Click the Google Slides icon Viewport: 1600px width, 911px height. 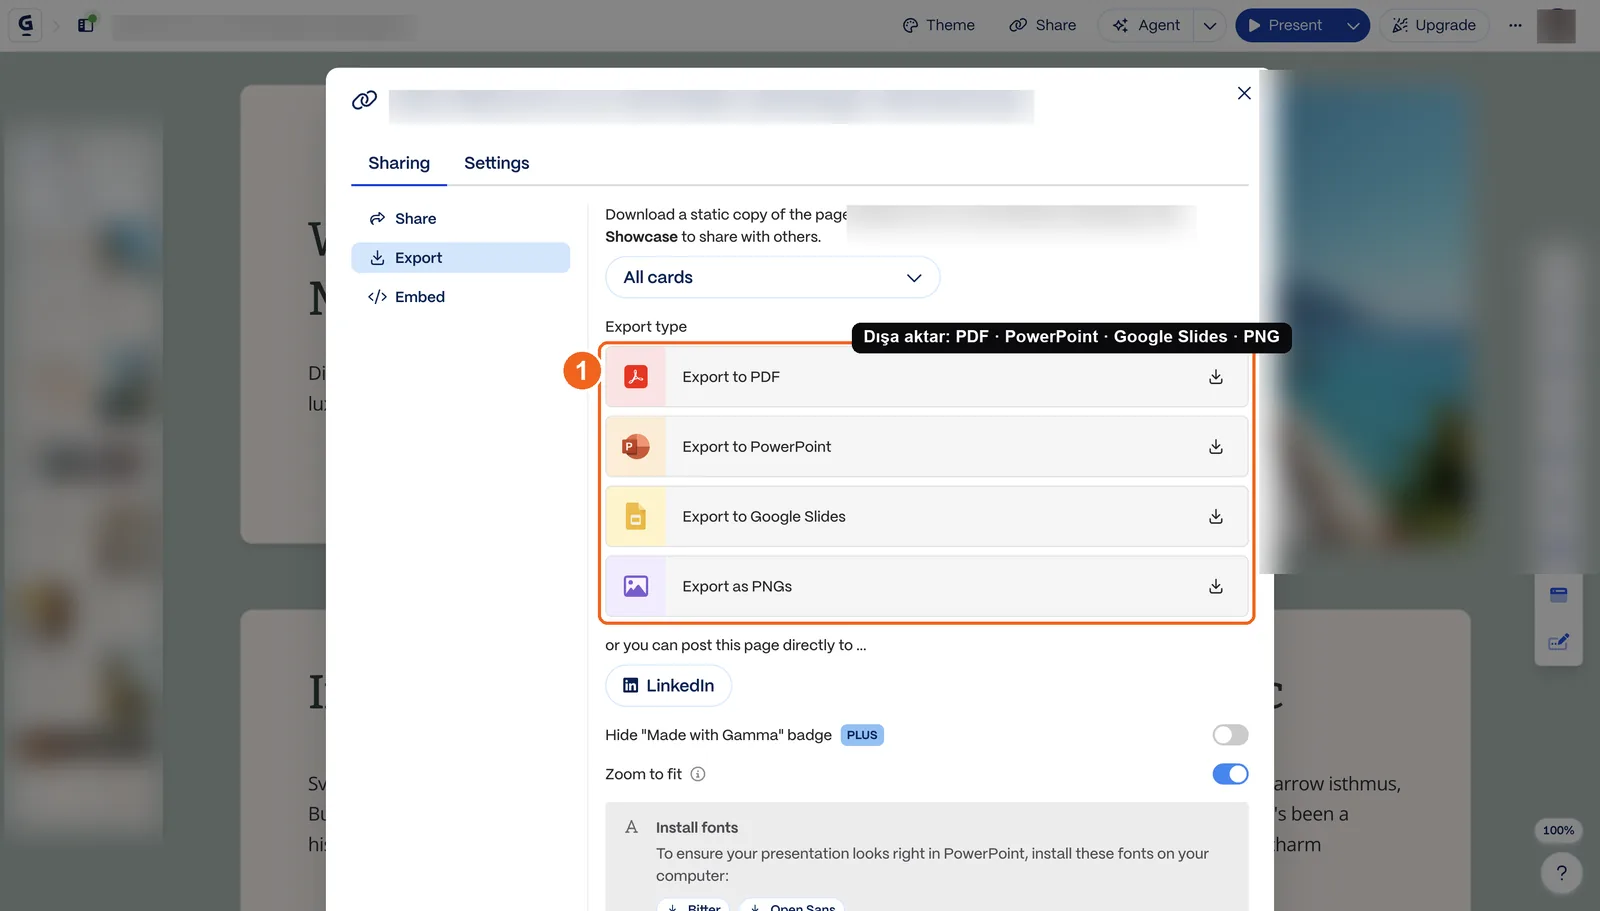[636, 517]
